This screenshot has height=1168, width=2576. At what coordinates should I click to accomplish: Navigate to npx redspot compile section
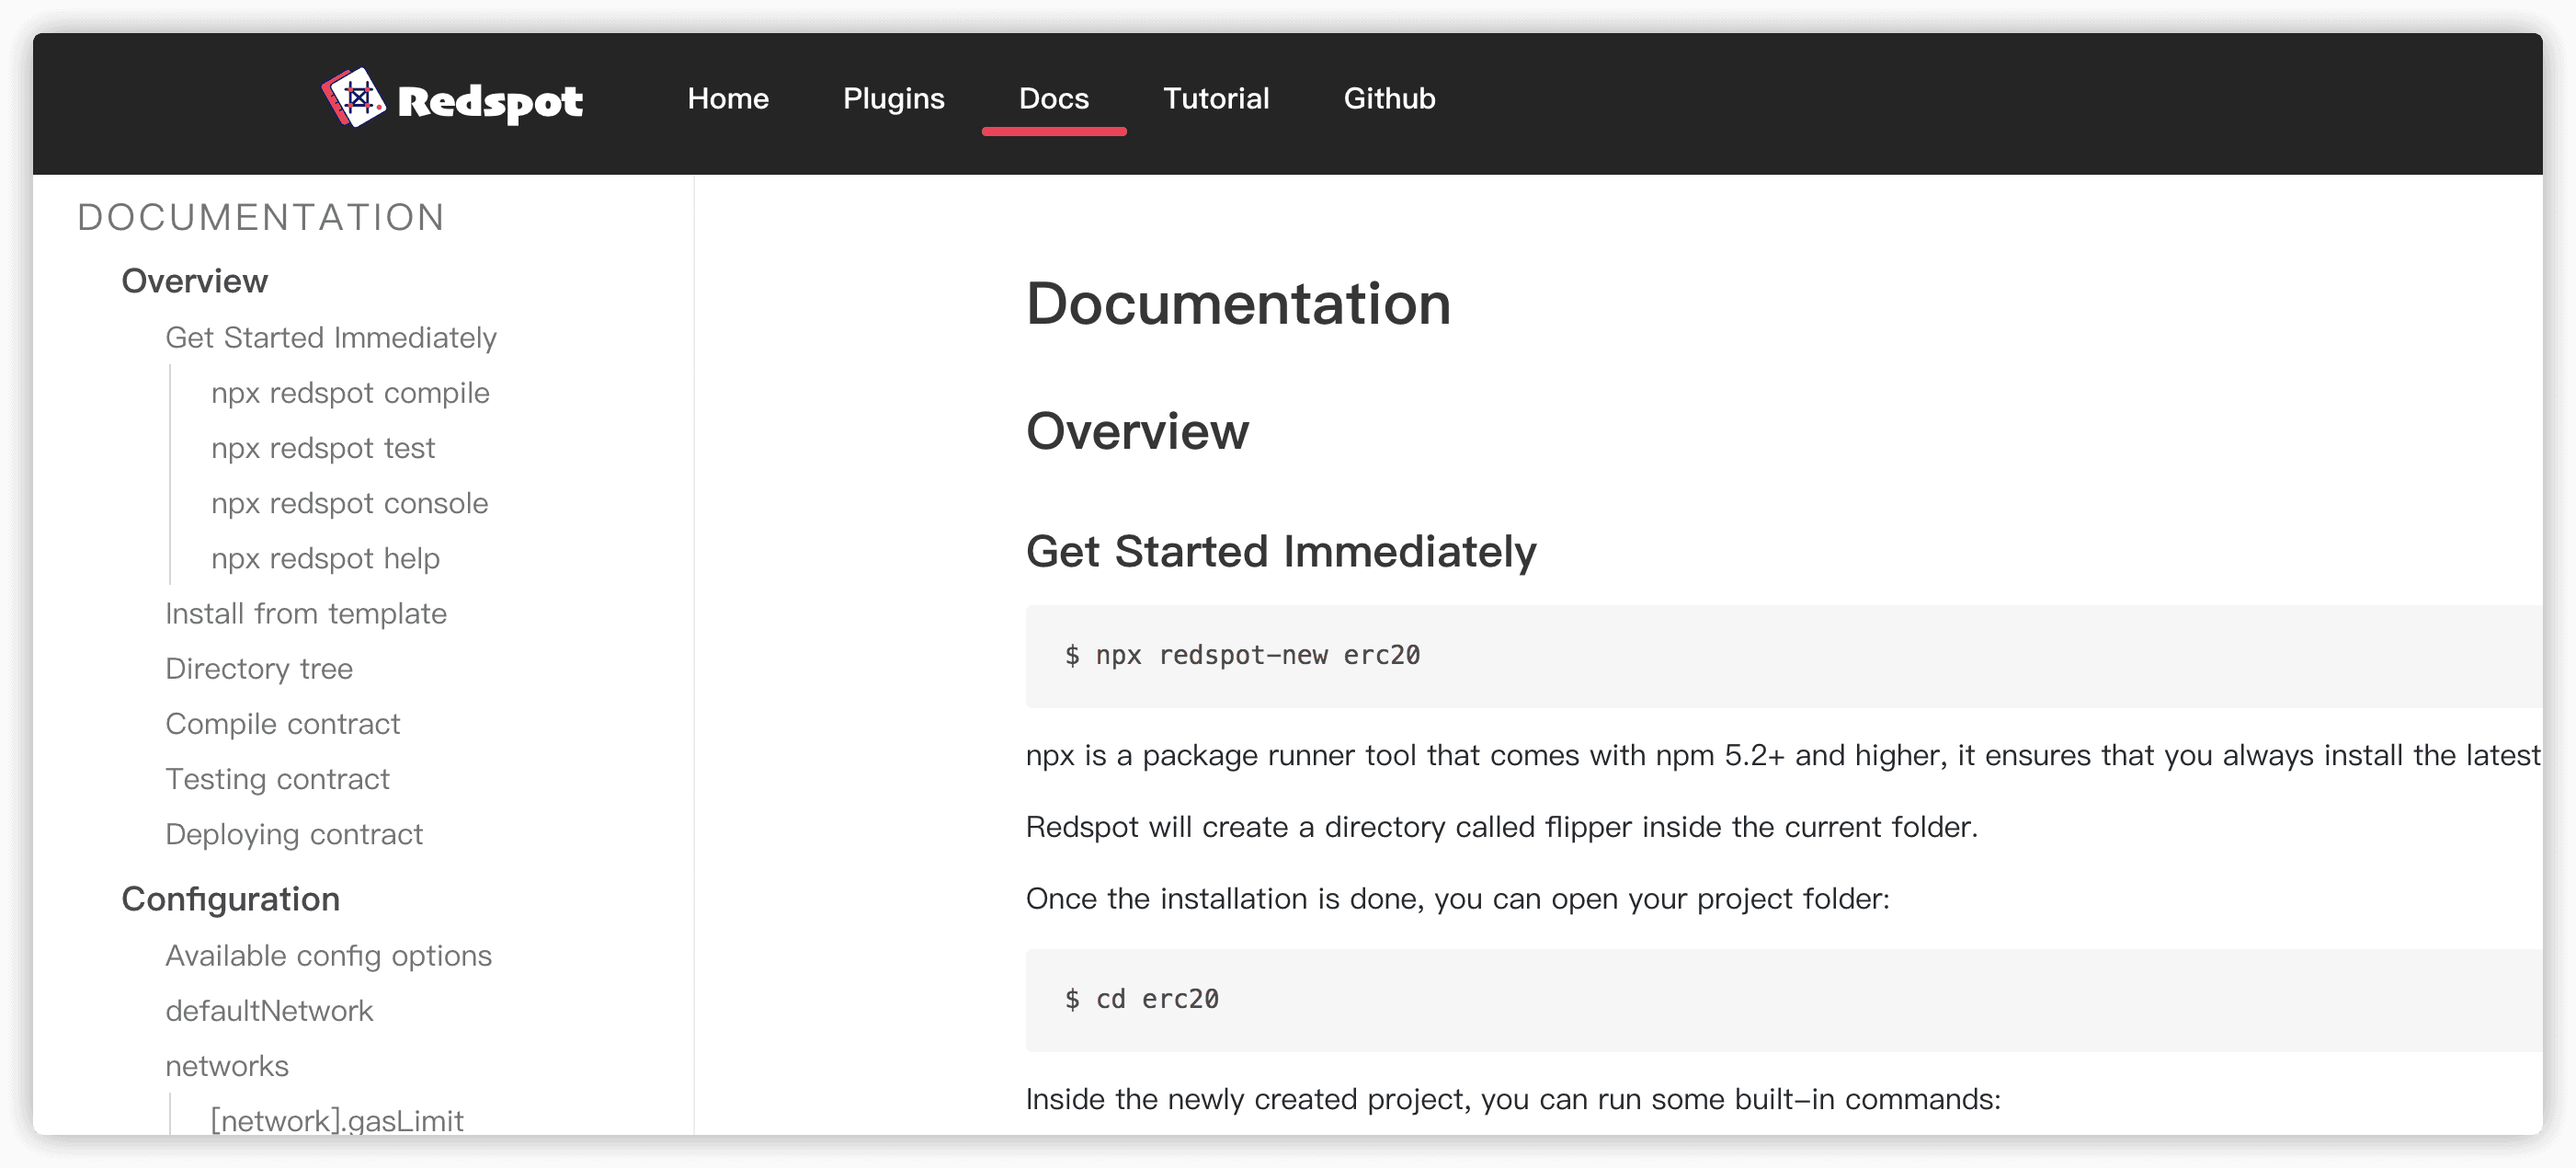click(350, 393)
